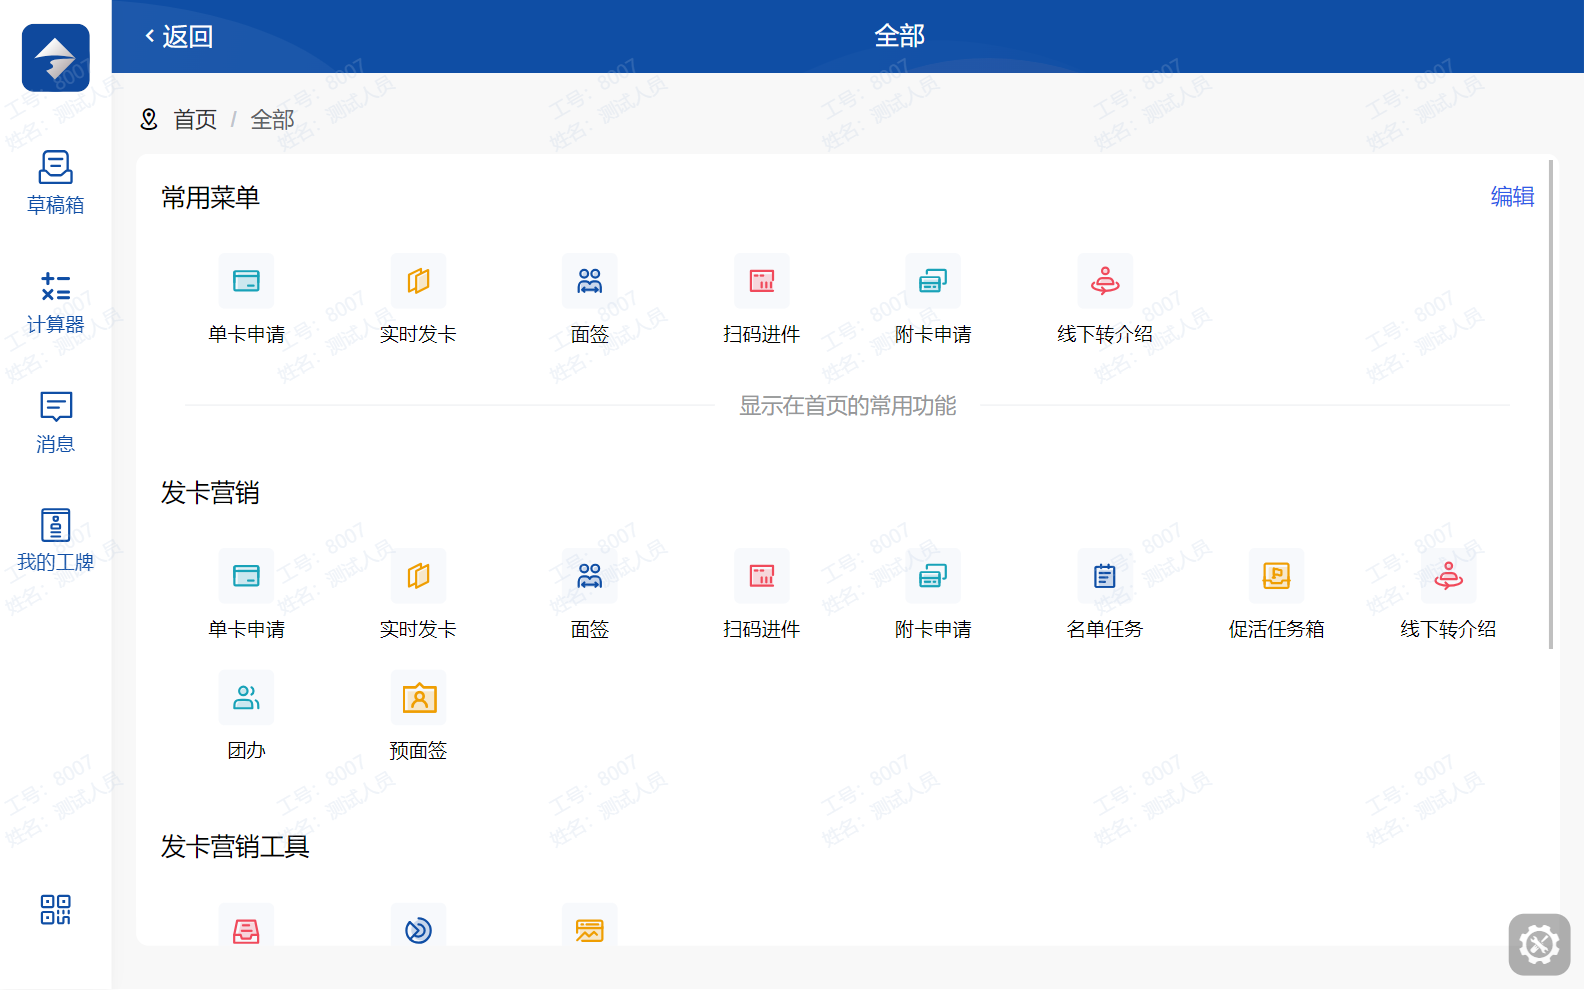This screenshot has width=1584, height=990.
Task: Open 扫码进件 under 发卡营销
Action: tap(762, 594)
